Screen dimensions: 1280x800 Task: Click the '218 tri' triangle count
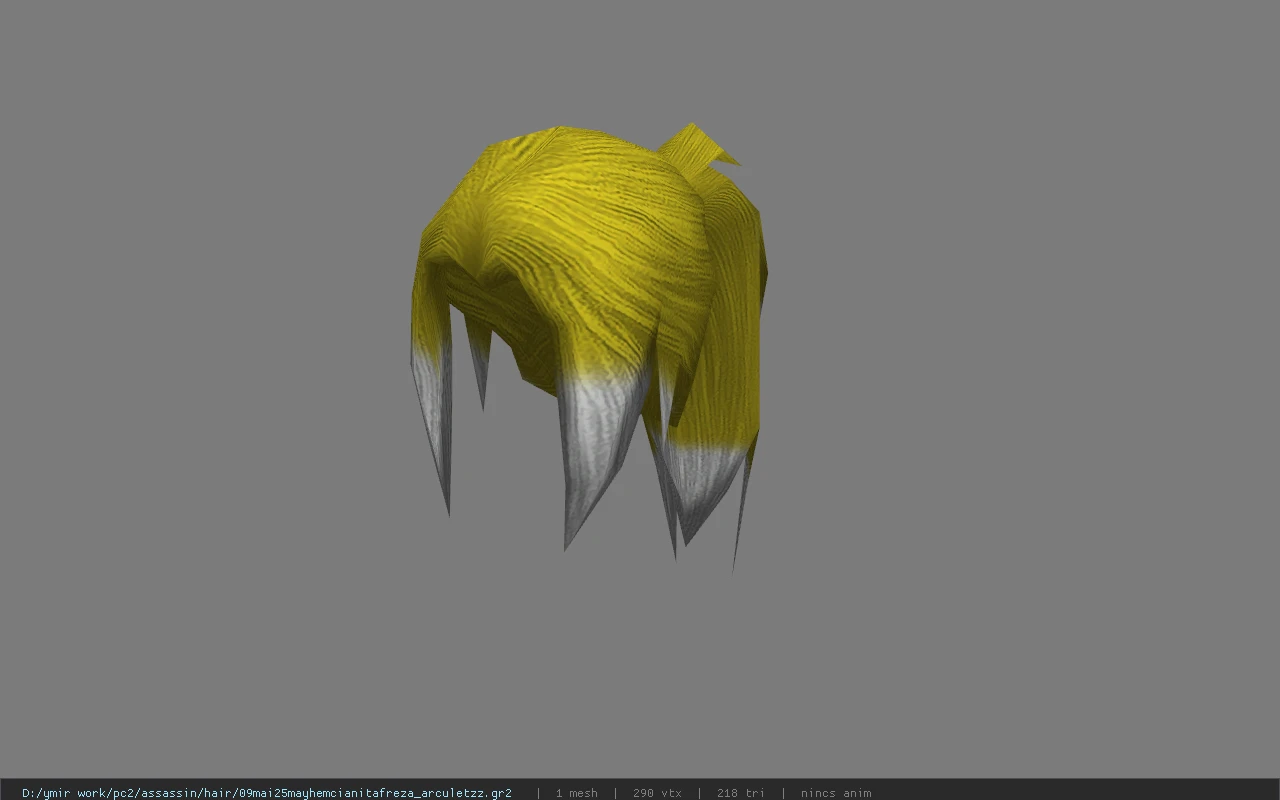point(741,793)
